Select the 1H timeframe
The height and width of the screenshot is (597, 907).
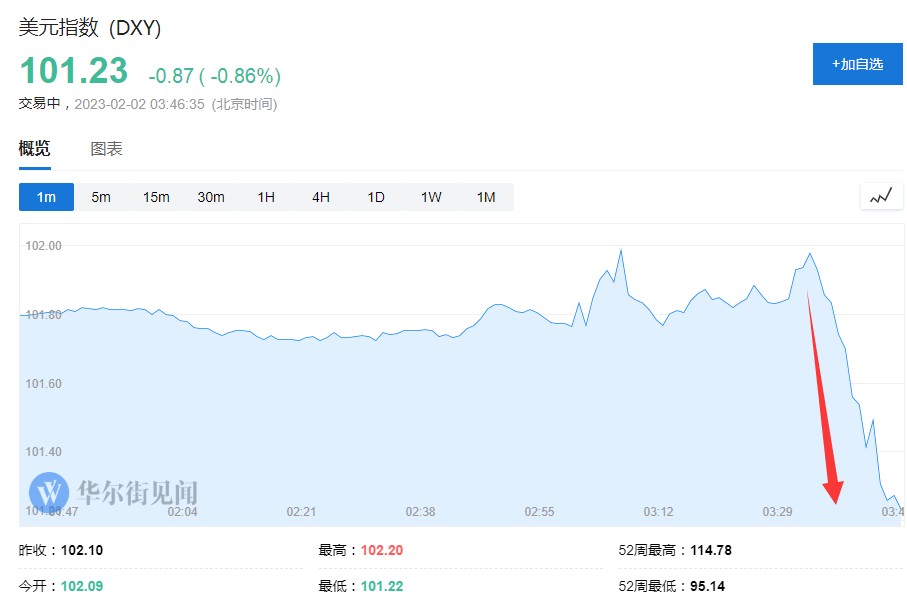click(266, 197)
